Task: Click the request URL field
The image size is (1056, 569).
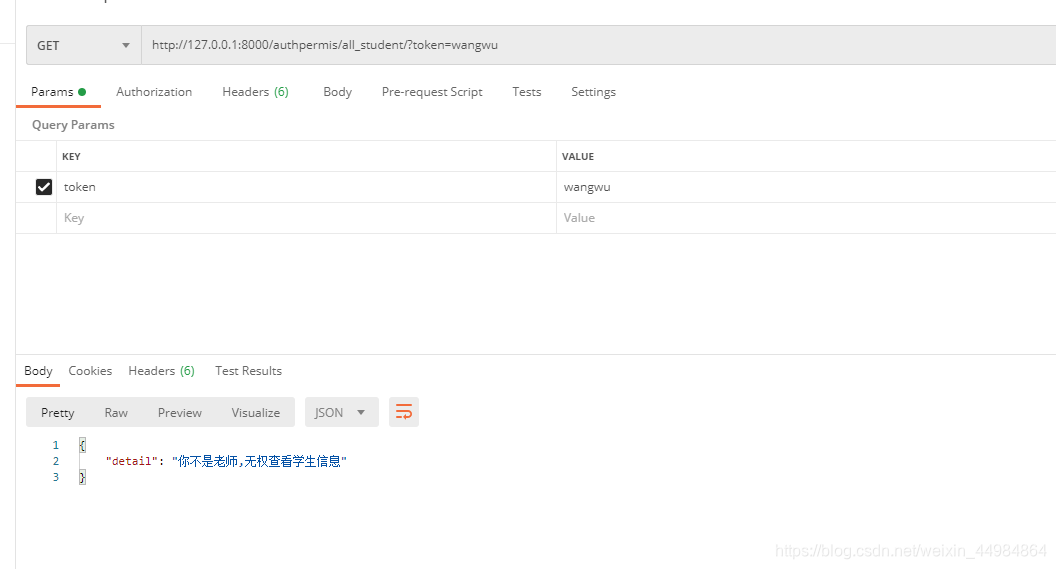Action: point(598,45)
